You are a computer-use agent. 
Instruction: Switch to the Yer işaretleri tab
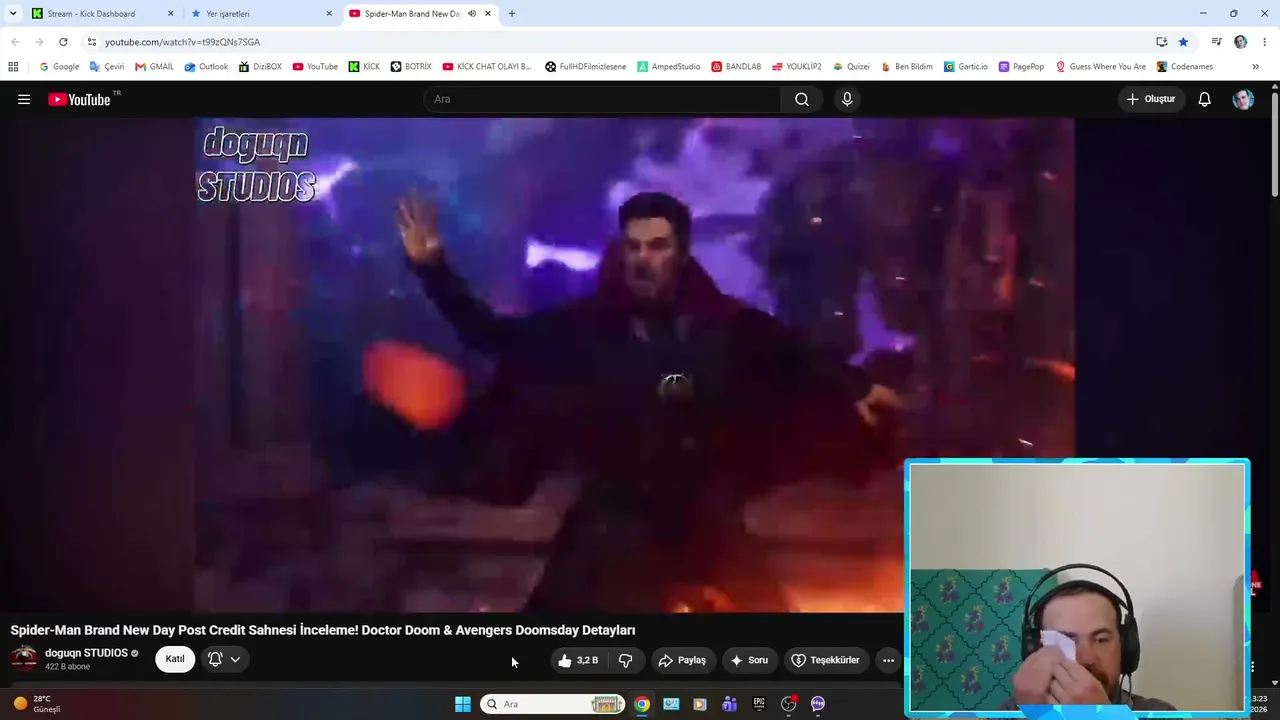pos(262,14)
